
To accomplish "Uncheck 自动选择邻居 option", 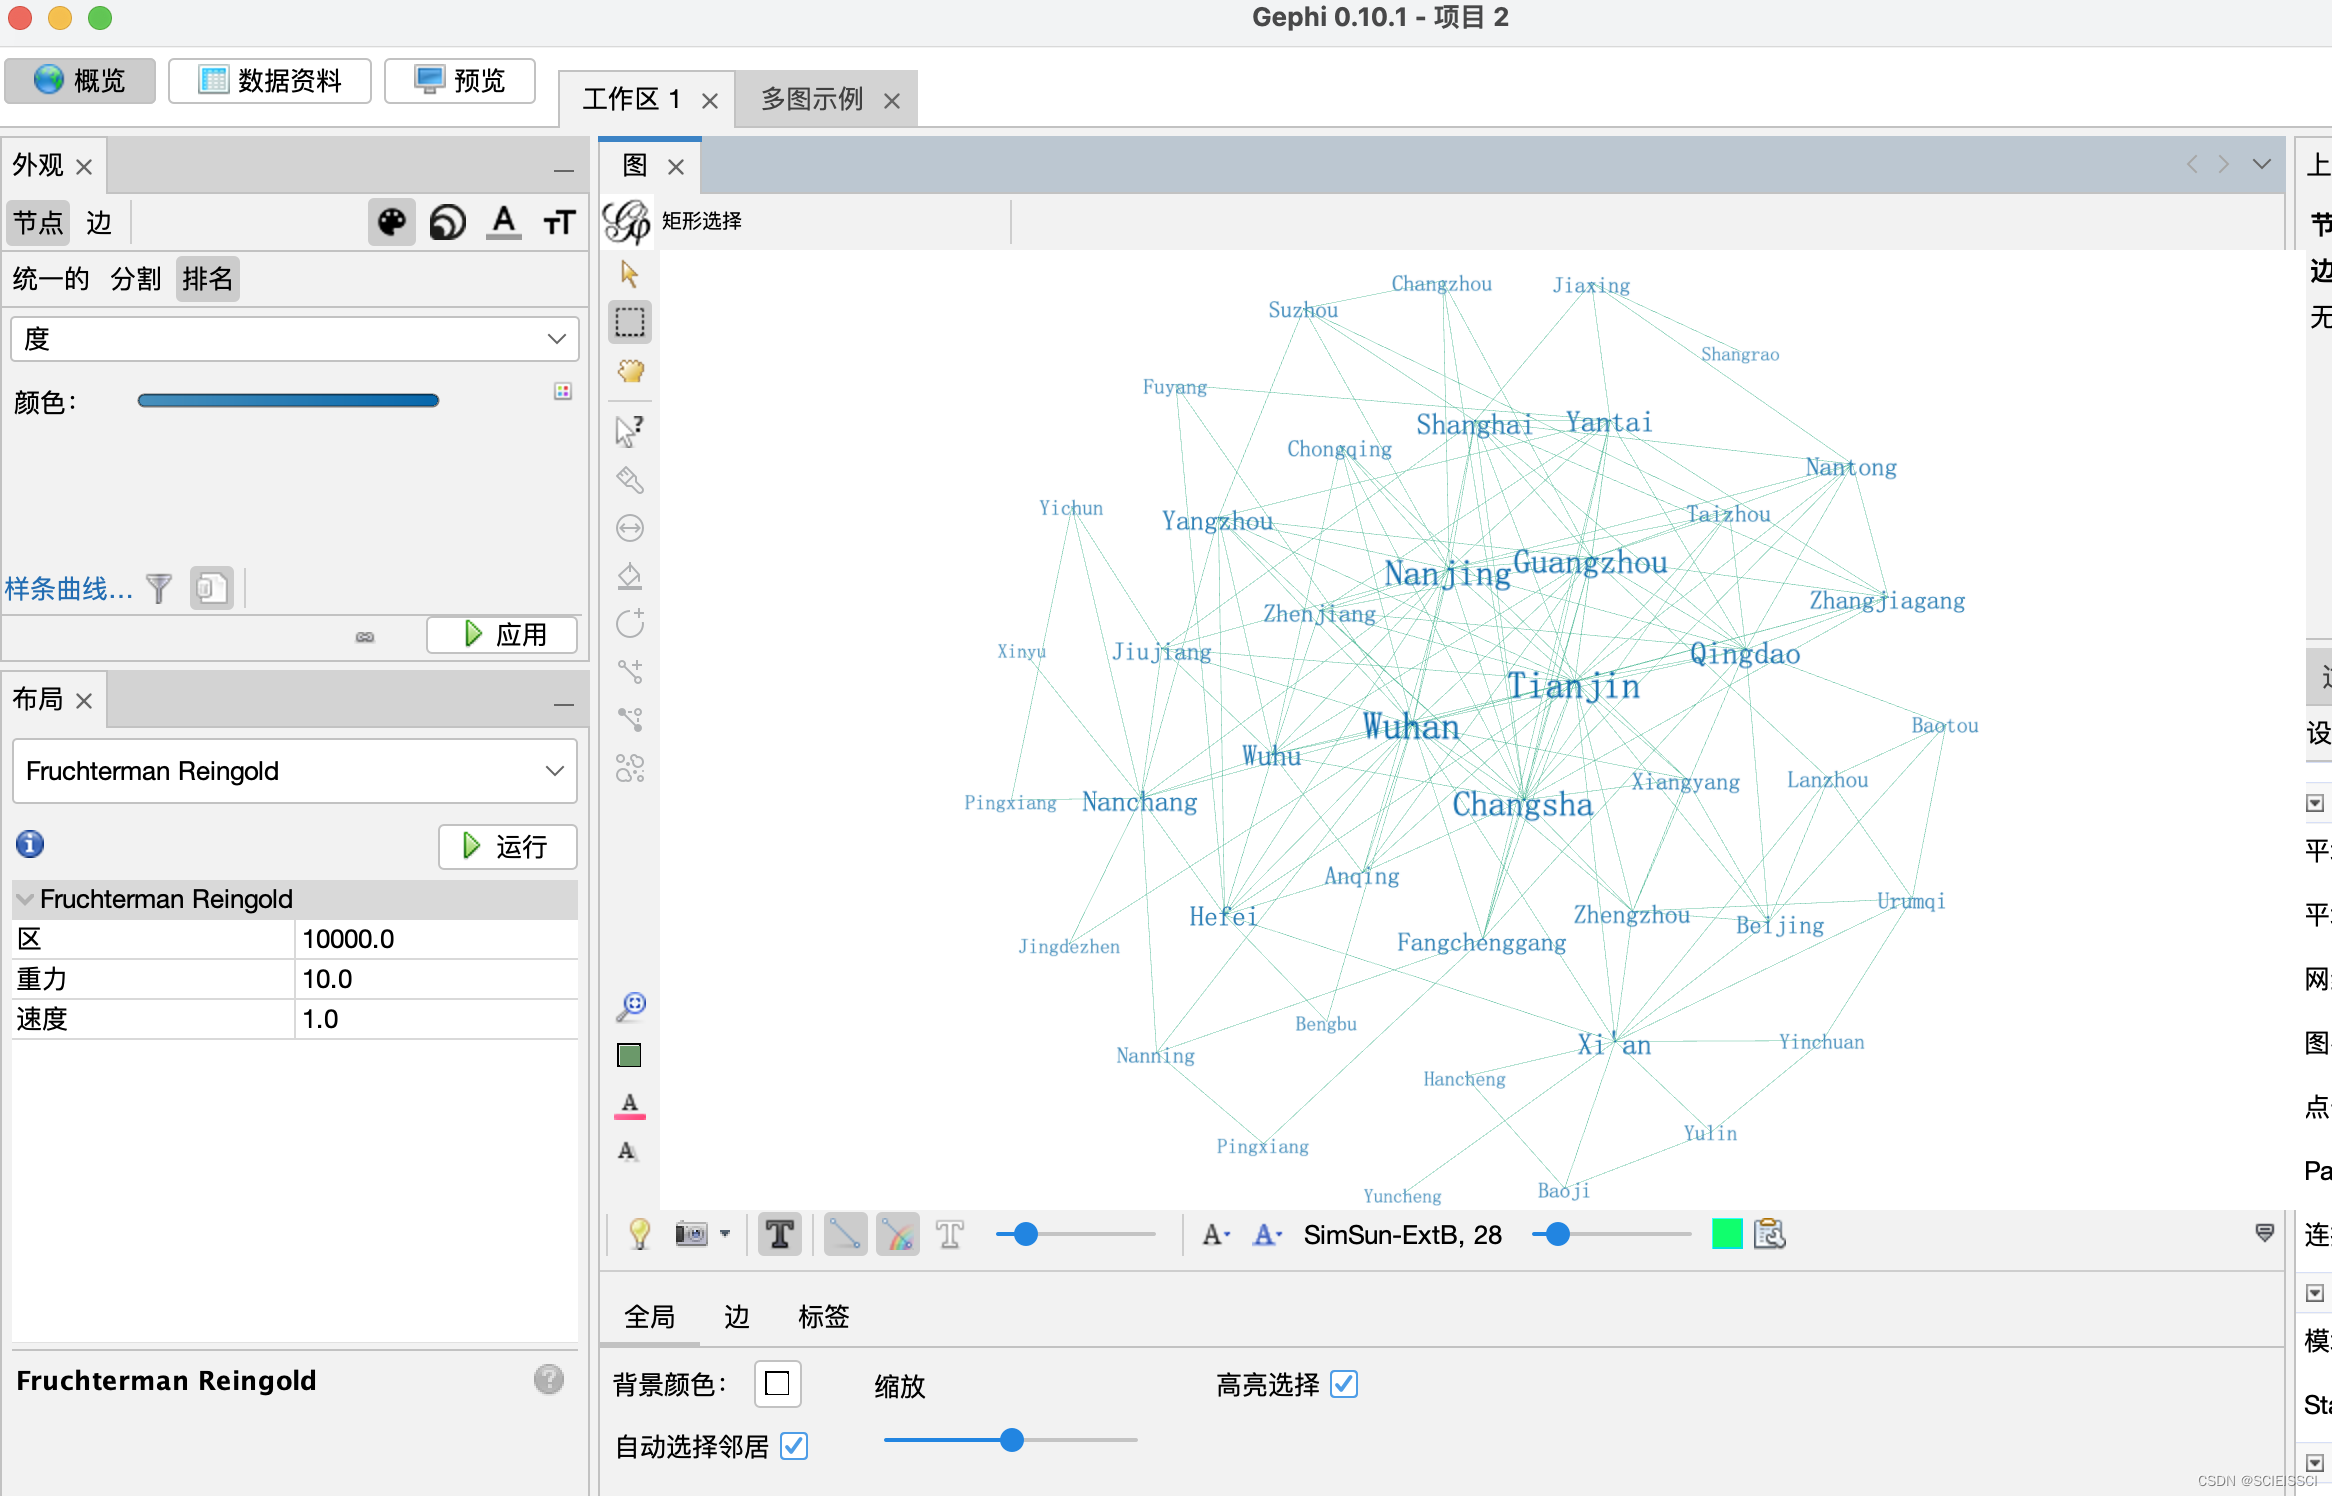I will [x=794, y=1447].
